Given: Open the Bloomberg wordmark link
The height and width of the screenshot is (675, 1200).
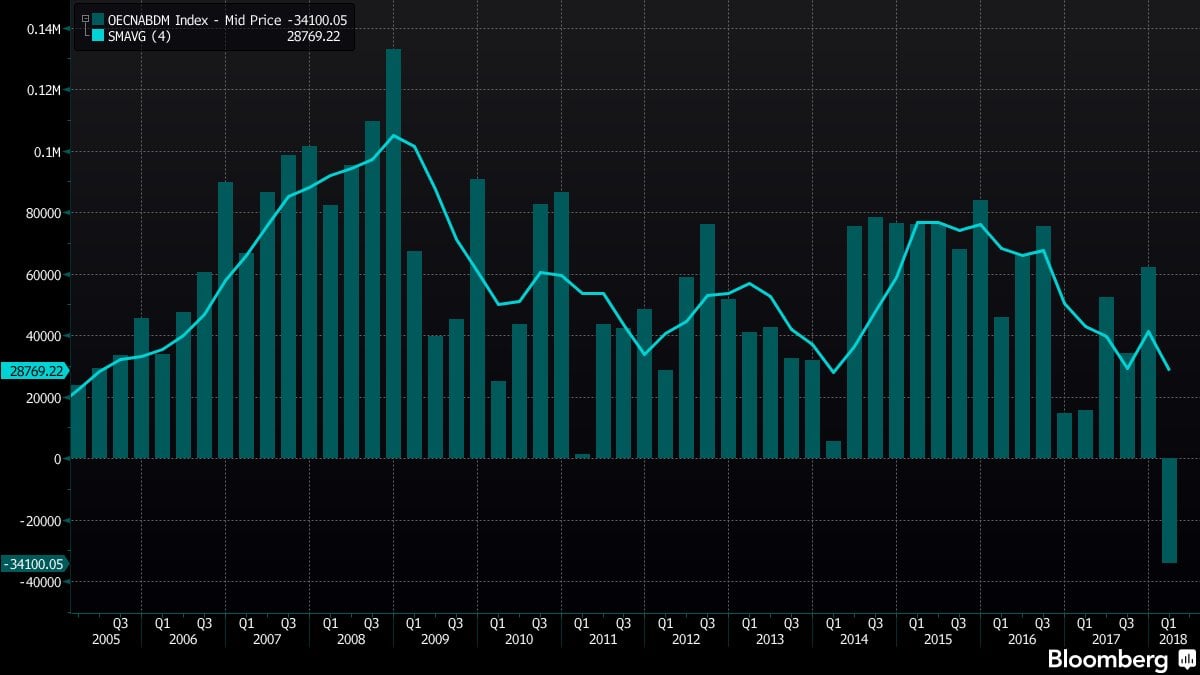Looking at the screenshot, I should tap(1107, 659).
